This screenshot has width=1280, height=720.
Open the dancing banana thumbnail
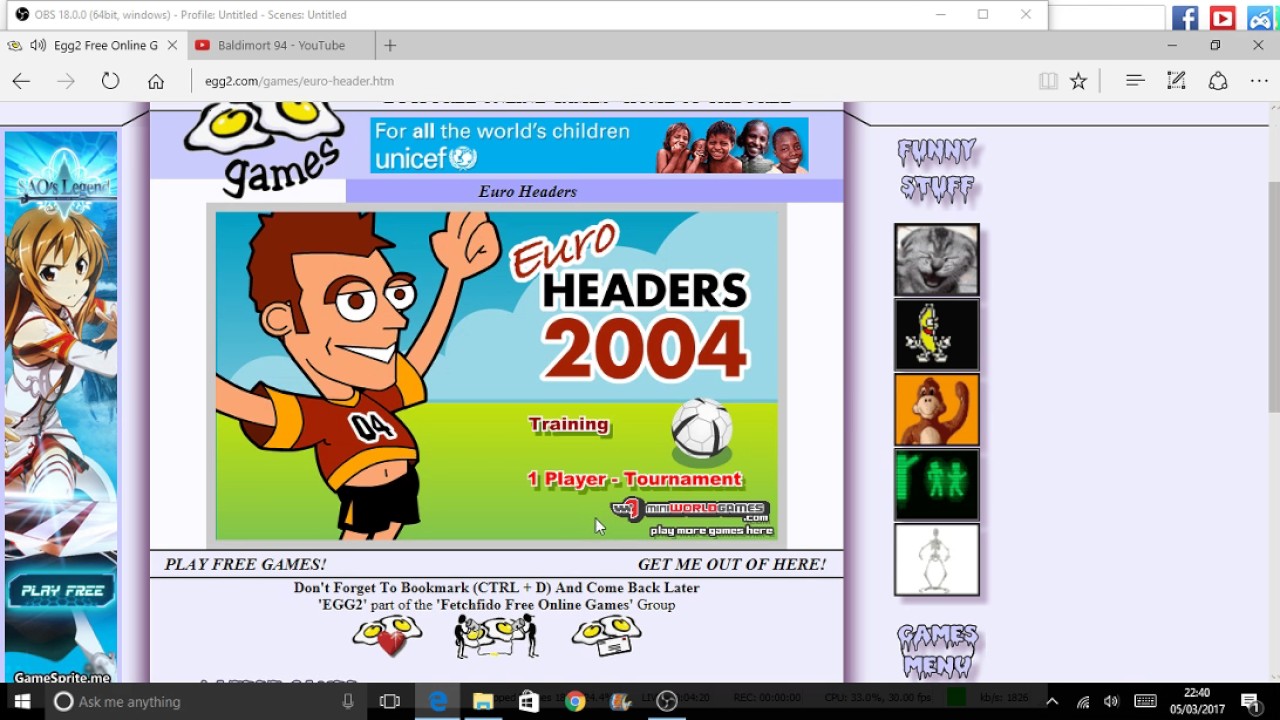click(936, 335)
